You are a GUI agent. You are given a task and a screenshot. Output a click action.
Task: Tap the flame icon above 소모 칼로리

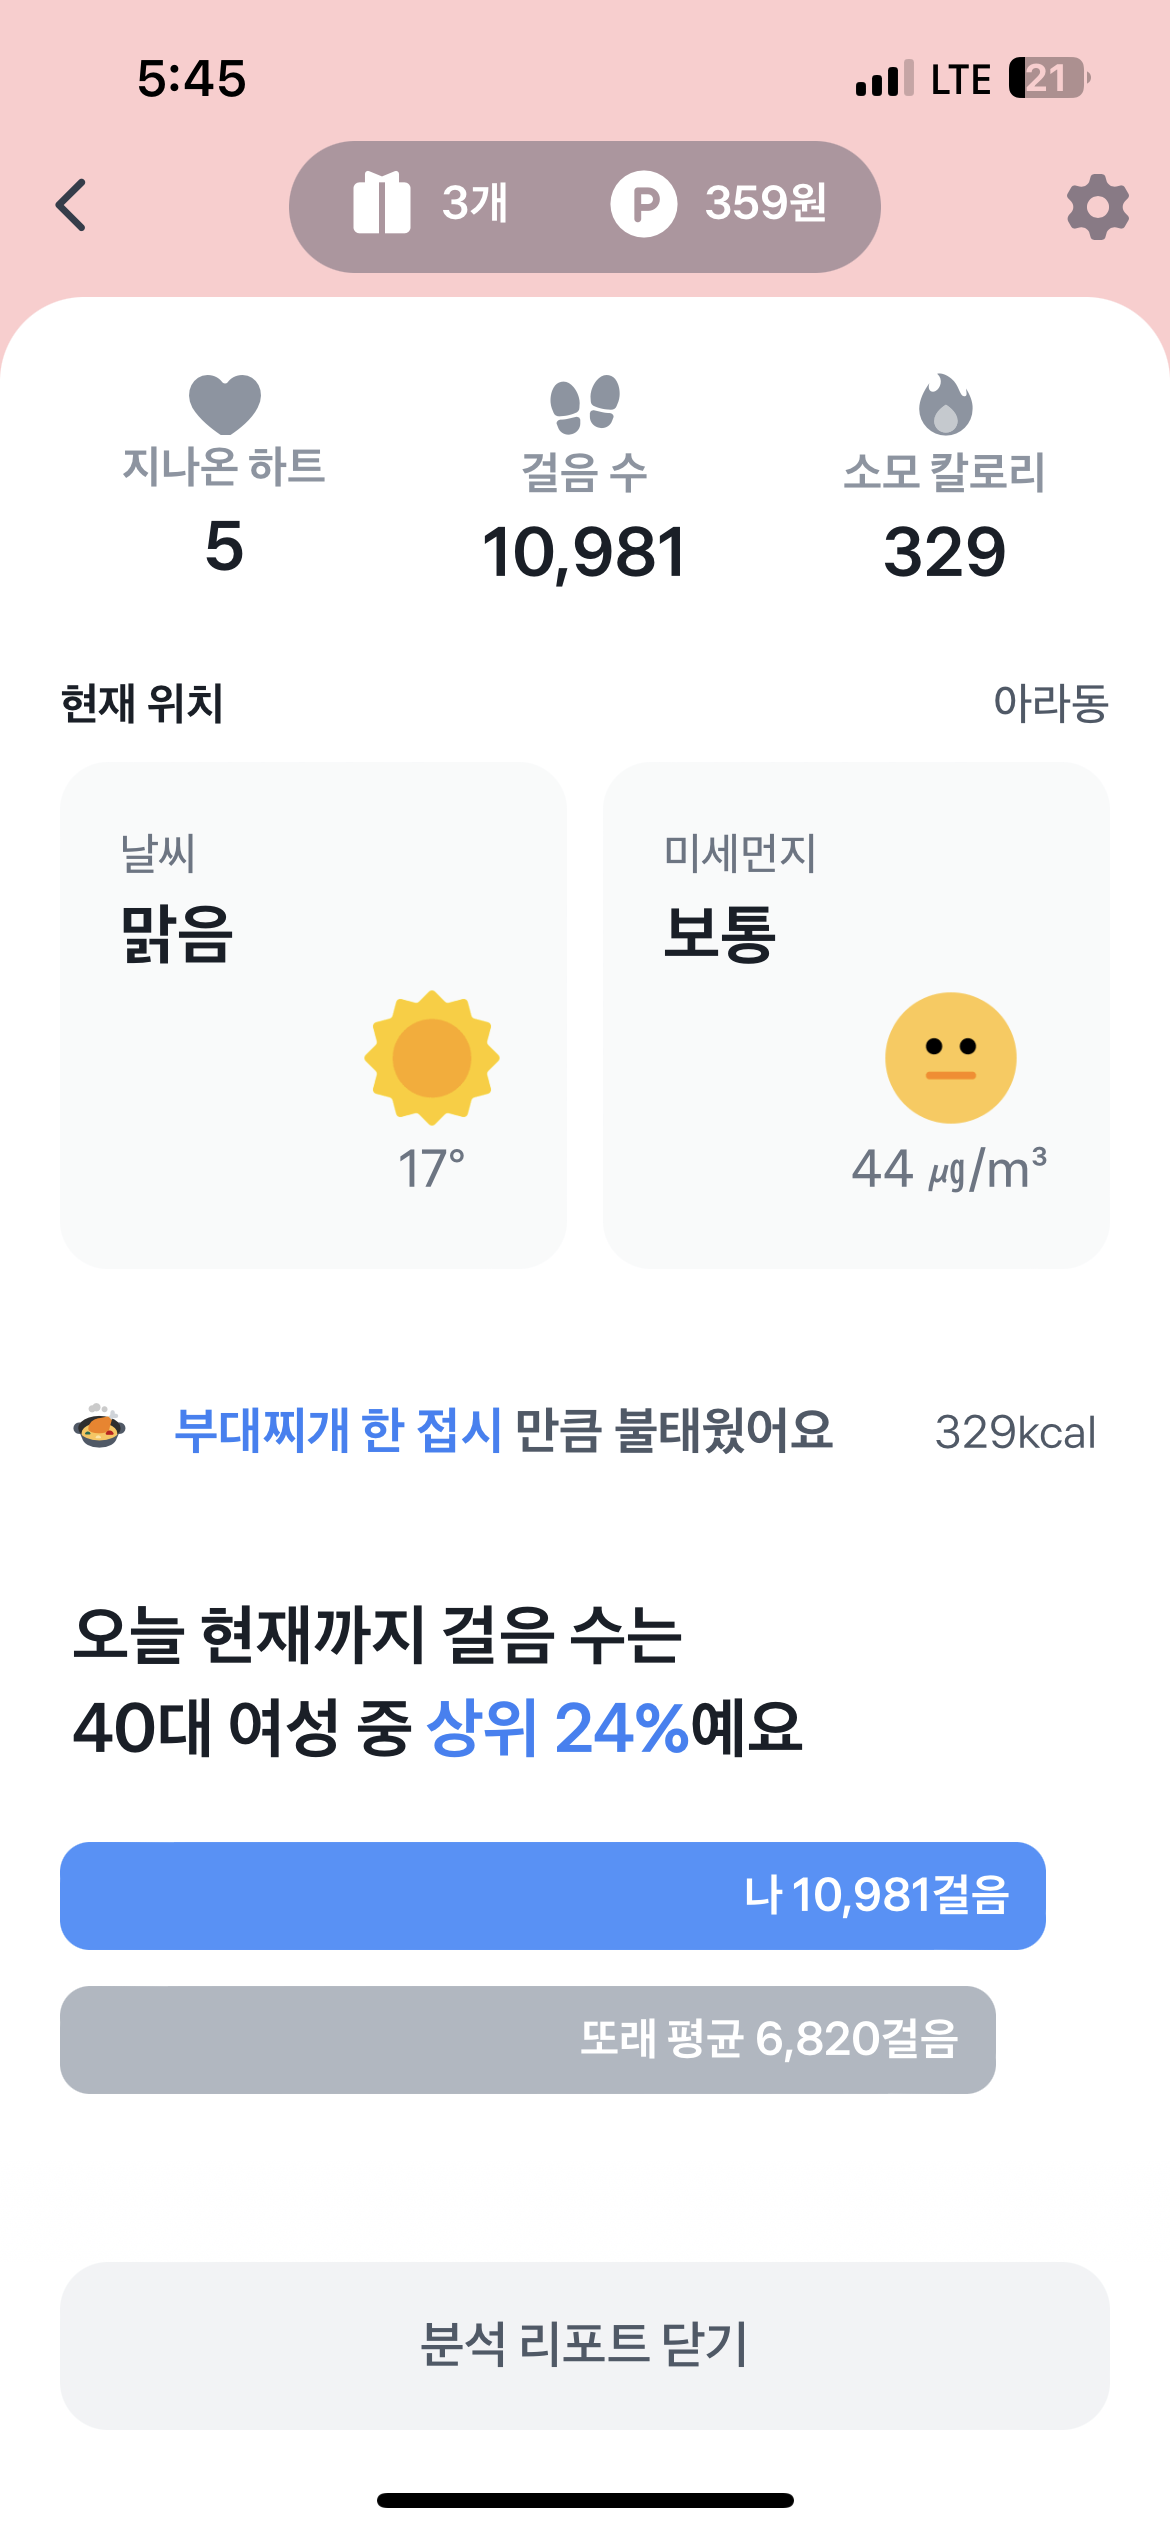tap(945, 405)
